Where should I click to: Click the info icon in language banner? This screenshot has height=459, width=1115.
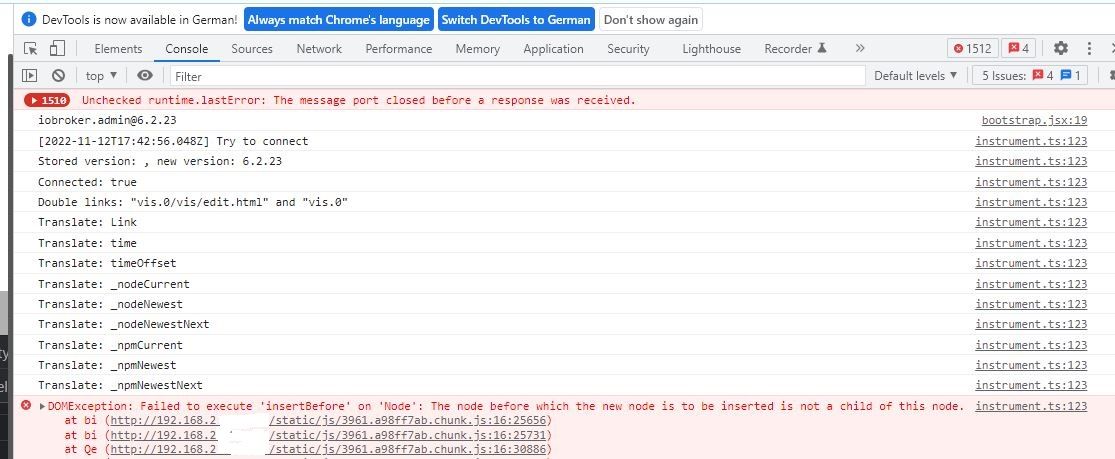[x=29, y=19]
